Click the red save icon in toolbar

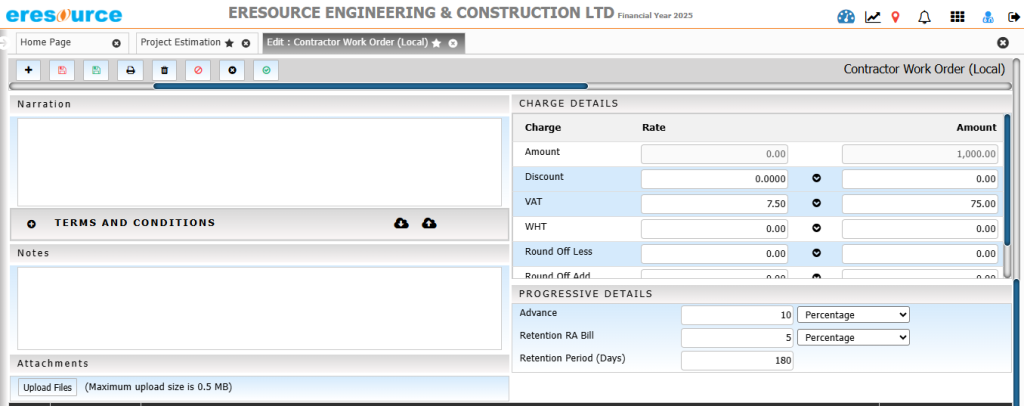click(x=62, y=70)
